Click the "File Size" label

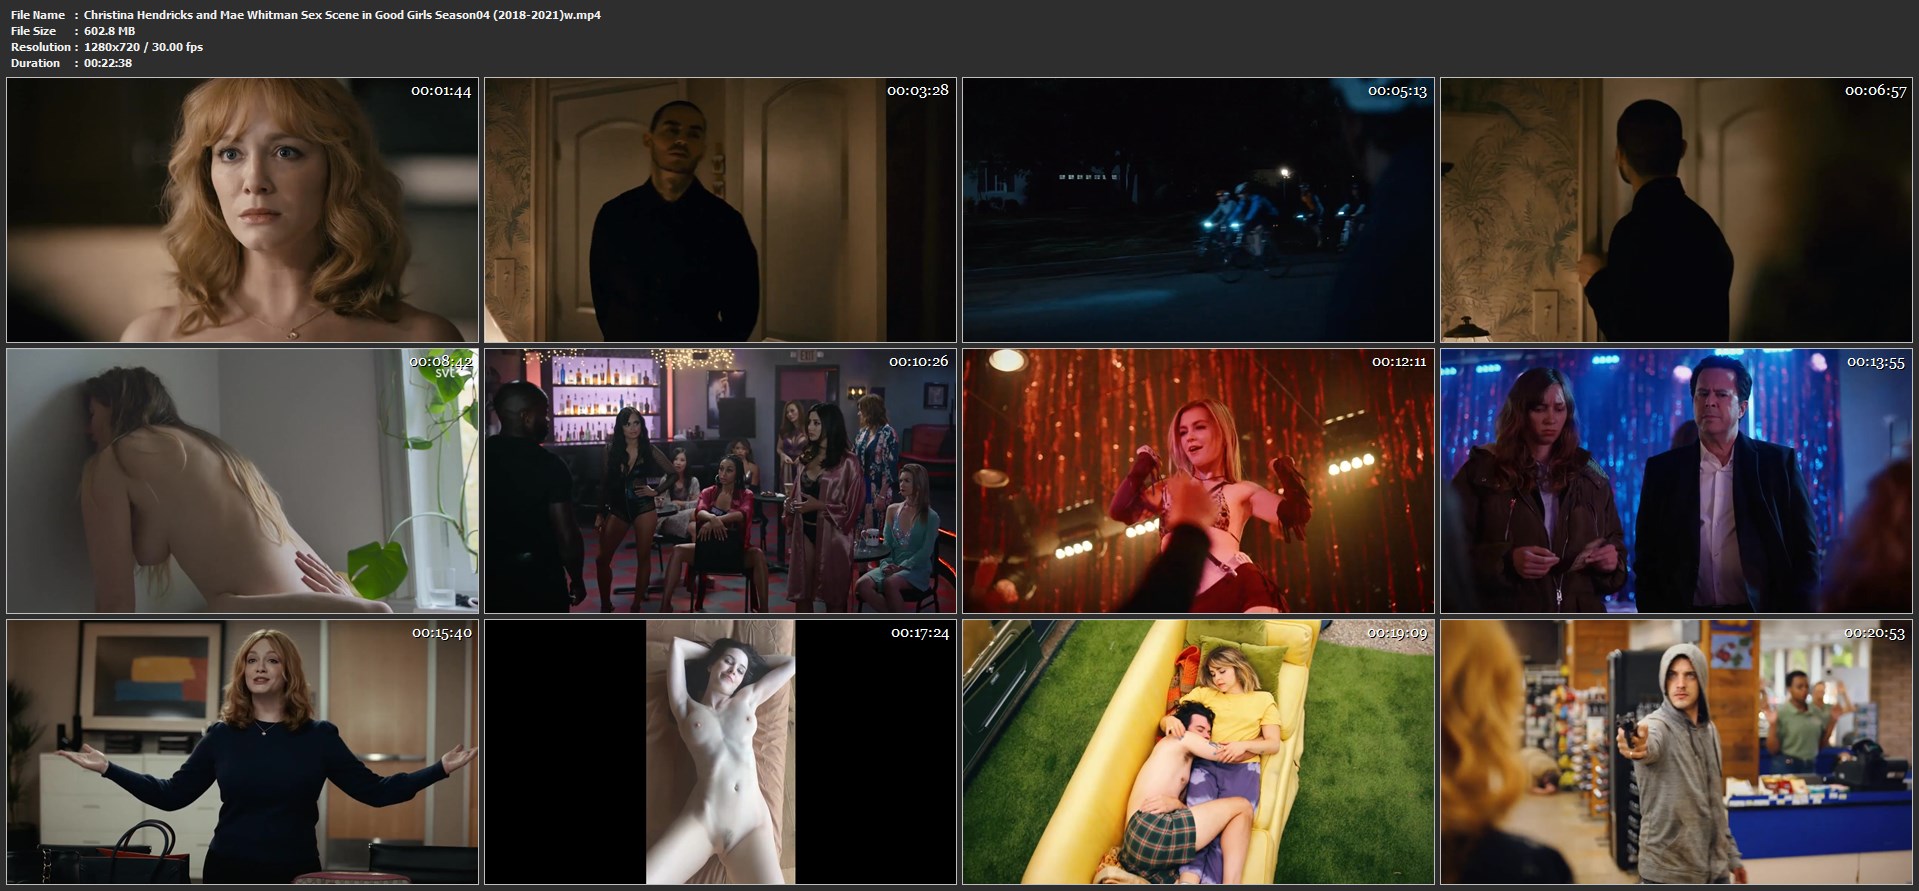tap(34, 31)
